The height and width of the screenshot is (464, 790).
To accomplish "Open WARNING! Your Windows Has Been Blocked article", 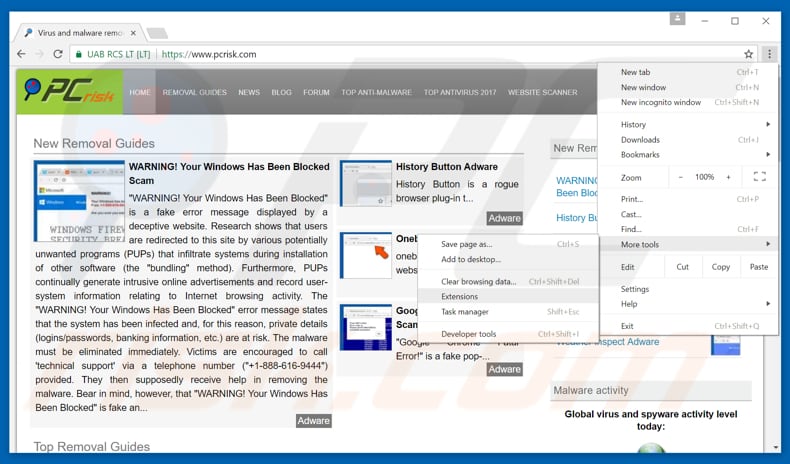I will (229, 173).
